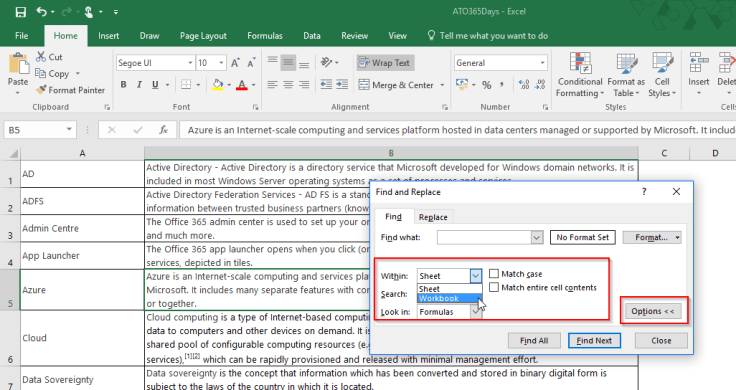This screenshot has width=736, height=390.
Task: Open Cell Styles gallery
Action: pos(662,75)
